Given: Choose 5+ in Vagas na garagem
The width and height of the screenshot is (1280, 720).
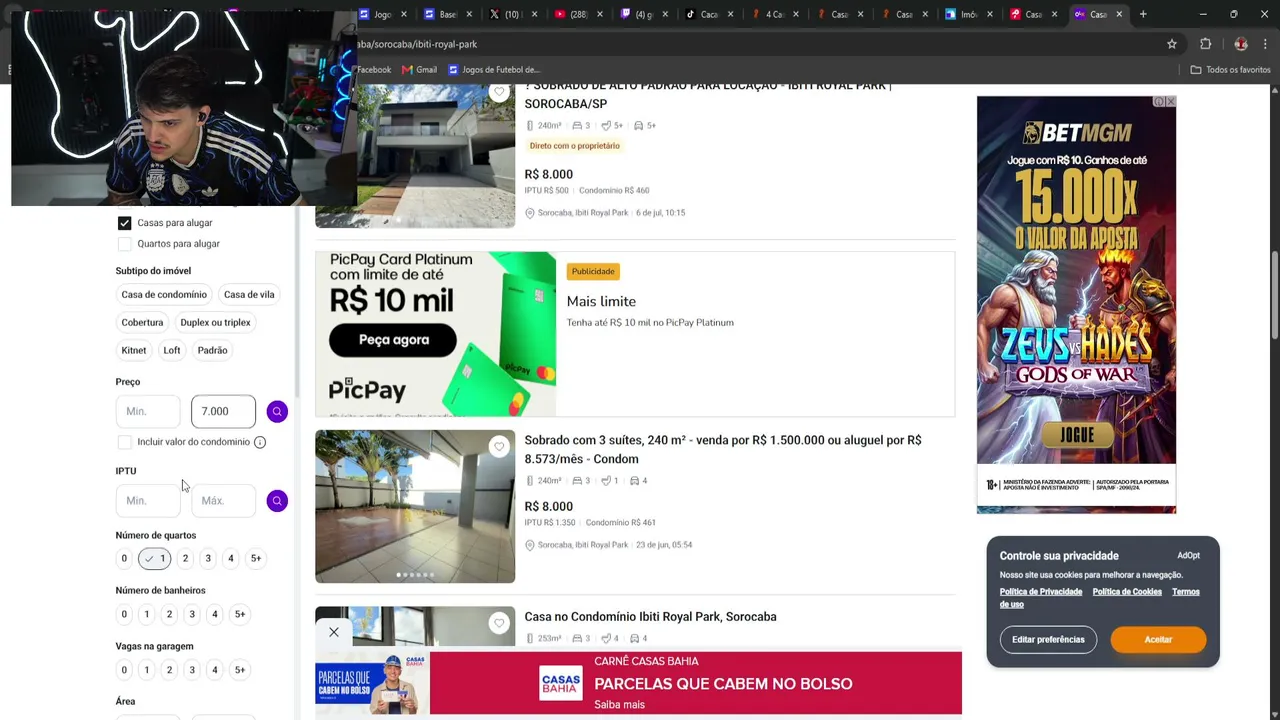Looking at the screenshot, I should tap(240, 670).
